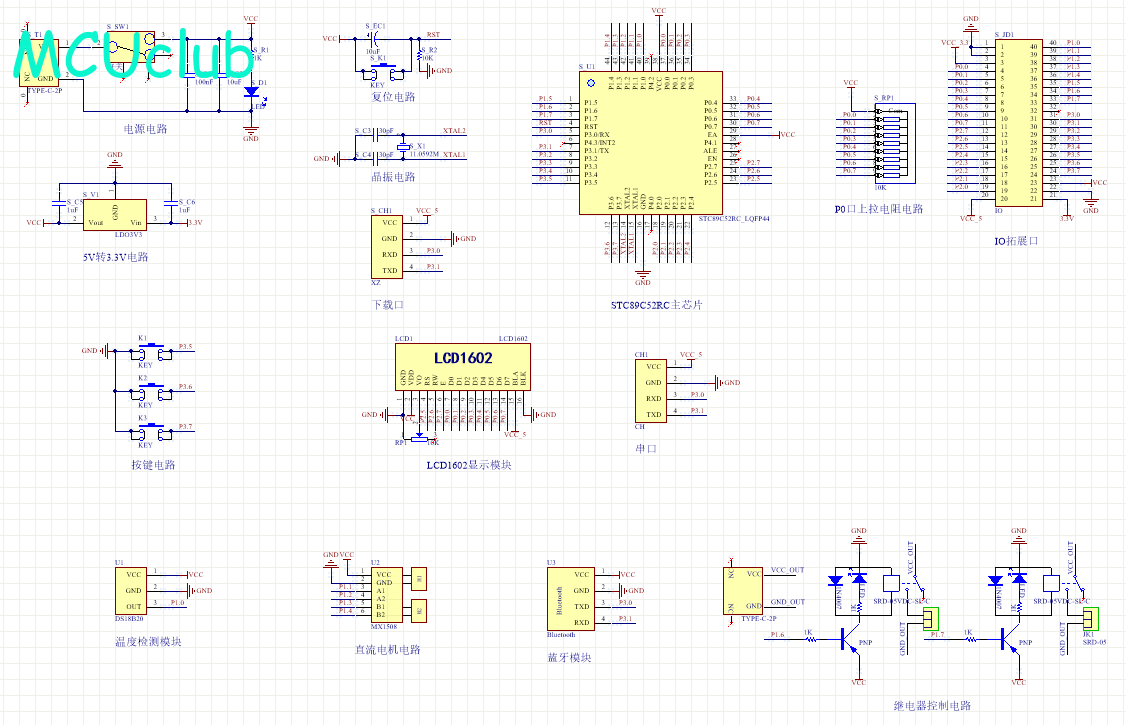Click the 电源电路 title label
This screenshot has width=1126, height=725.
click(x=146, y=129)
